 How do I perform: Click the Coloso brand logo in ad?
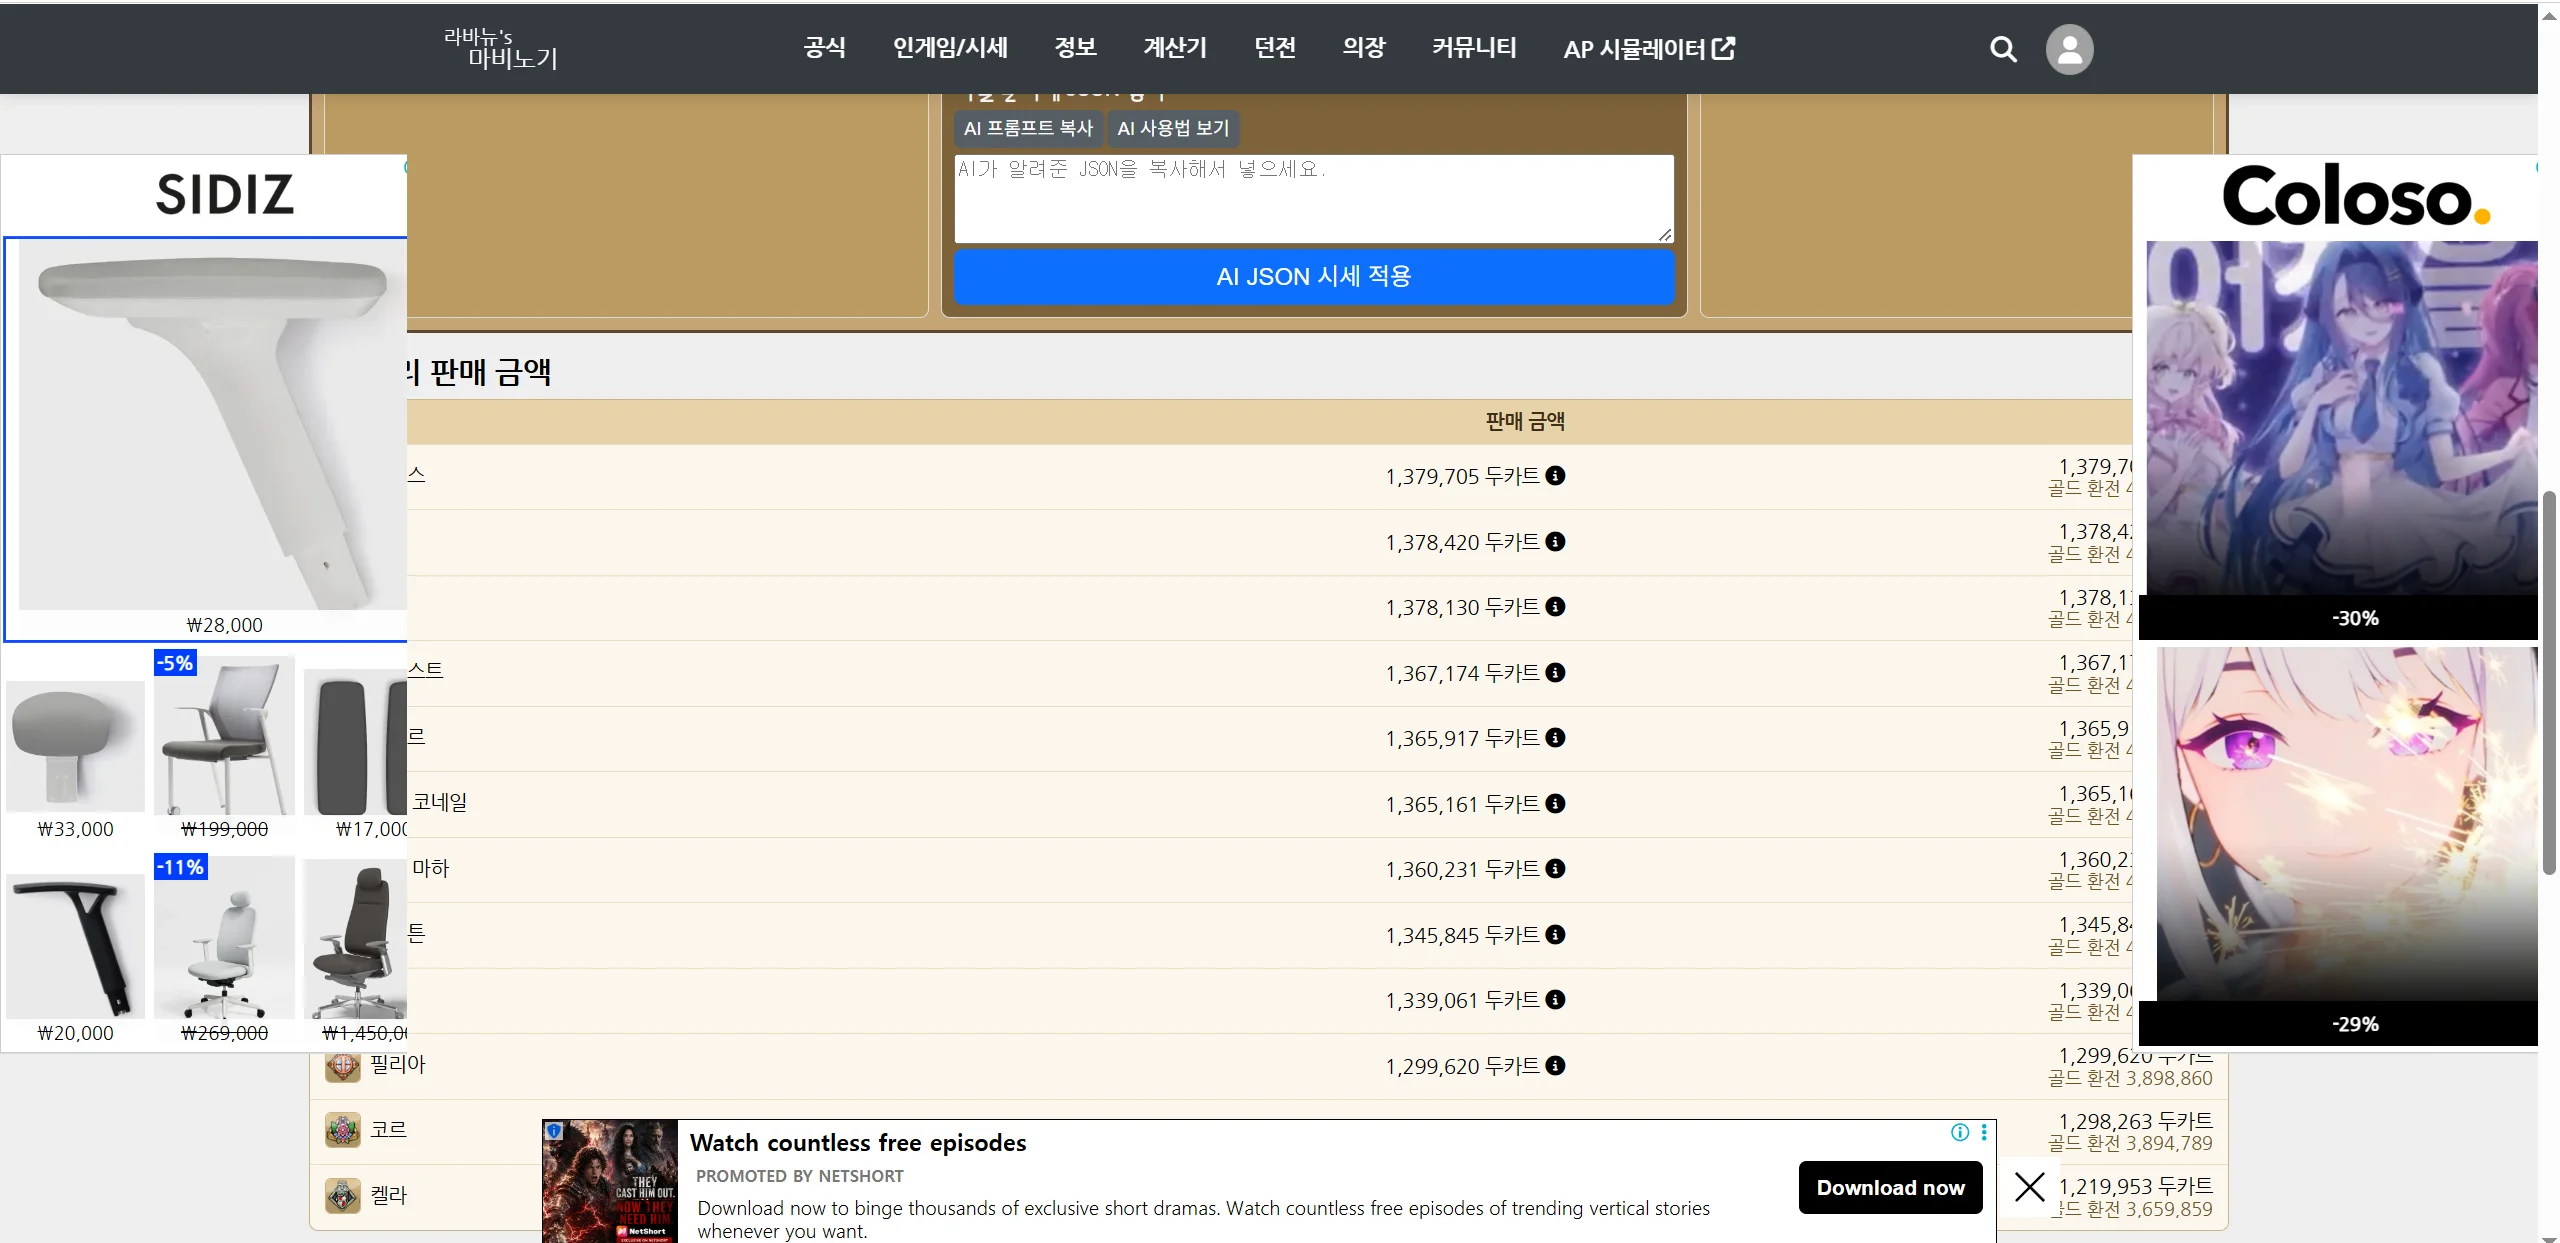[x=2355, y=196]
